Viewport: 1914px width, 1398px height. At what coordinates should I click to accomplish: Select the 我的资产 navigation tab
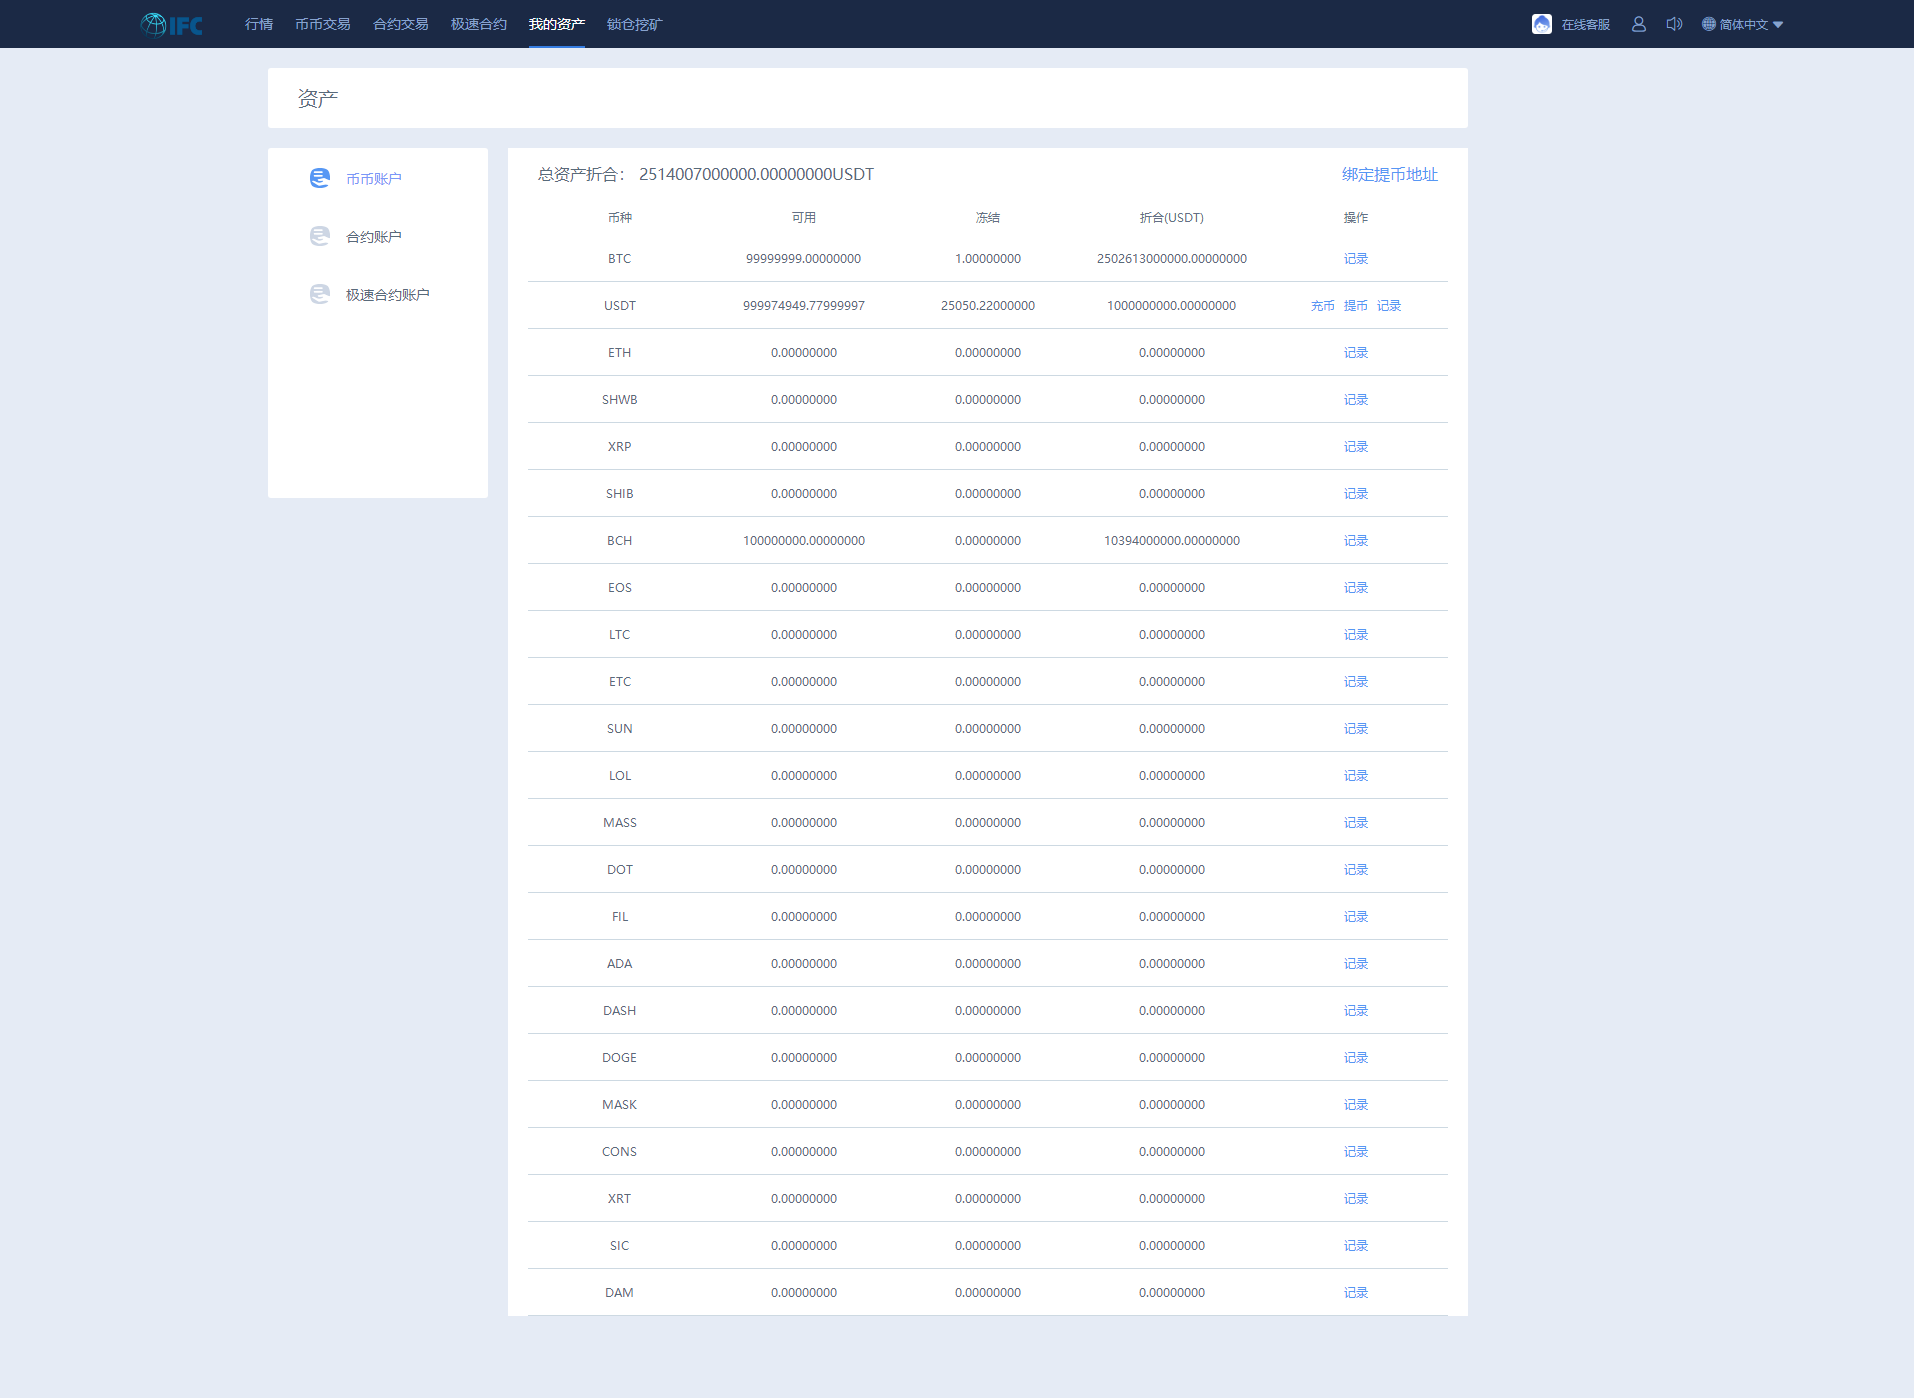(557, 24)
